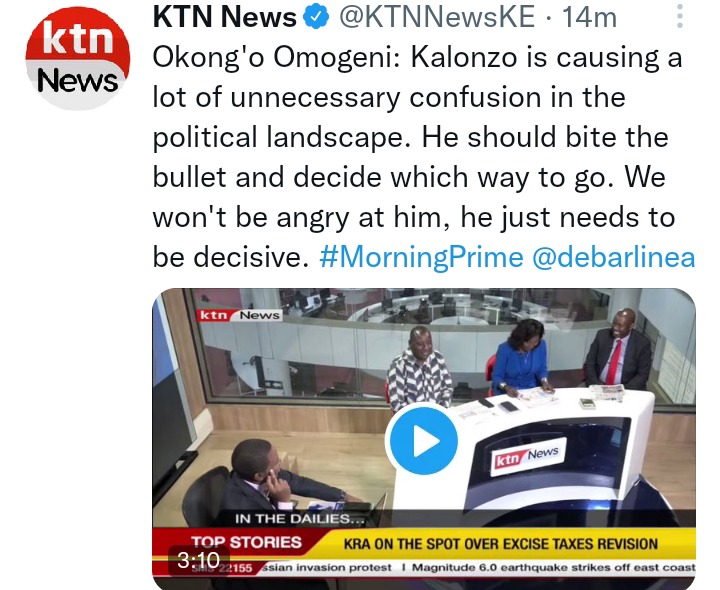Open the tweet's three-dot more menu
This screenshot has height=590, width=720.
pos(680,17)
